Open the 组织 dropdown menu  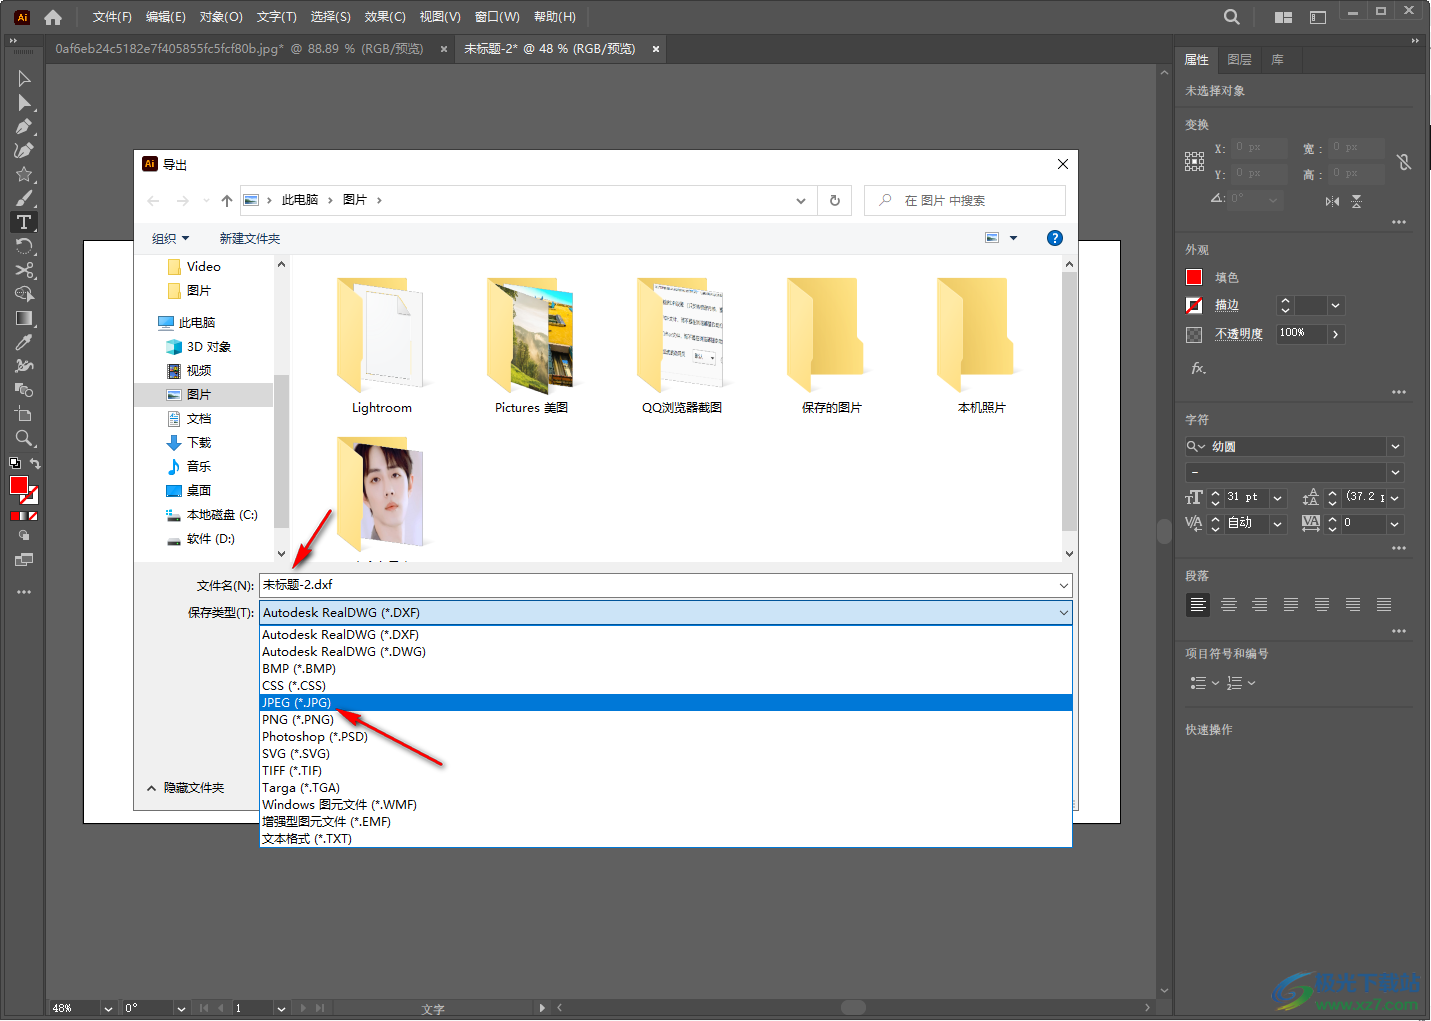coord(170,239)
